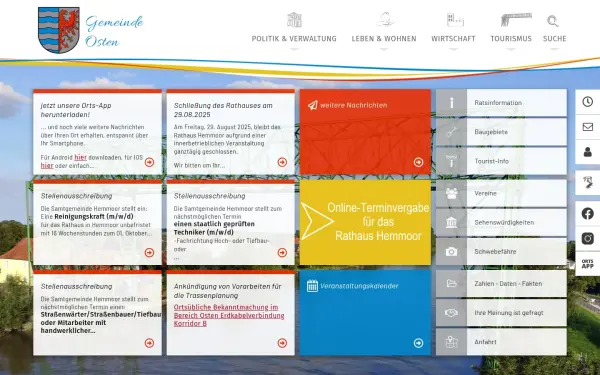Click the museum icon beside Sehenswürdigkeiten
Screen dimensions: 600x375
452,222
